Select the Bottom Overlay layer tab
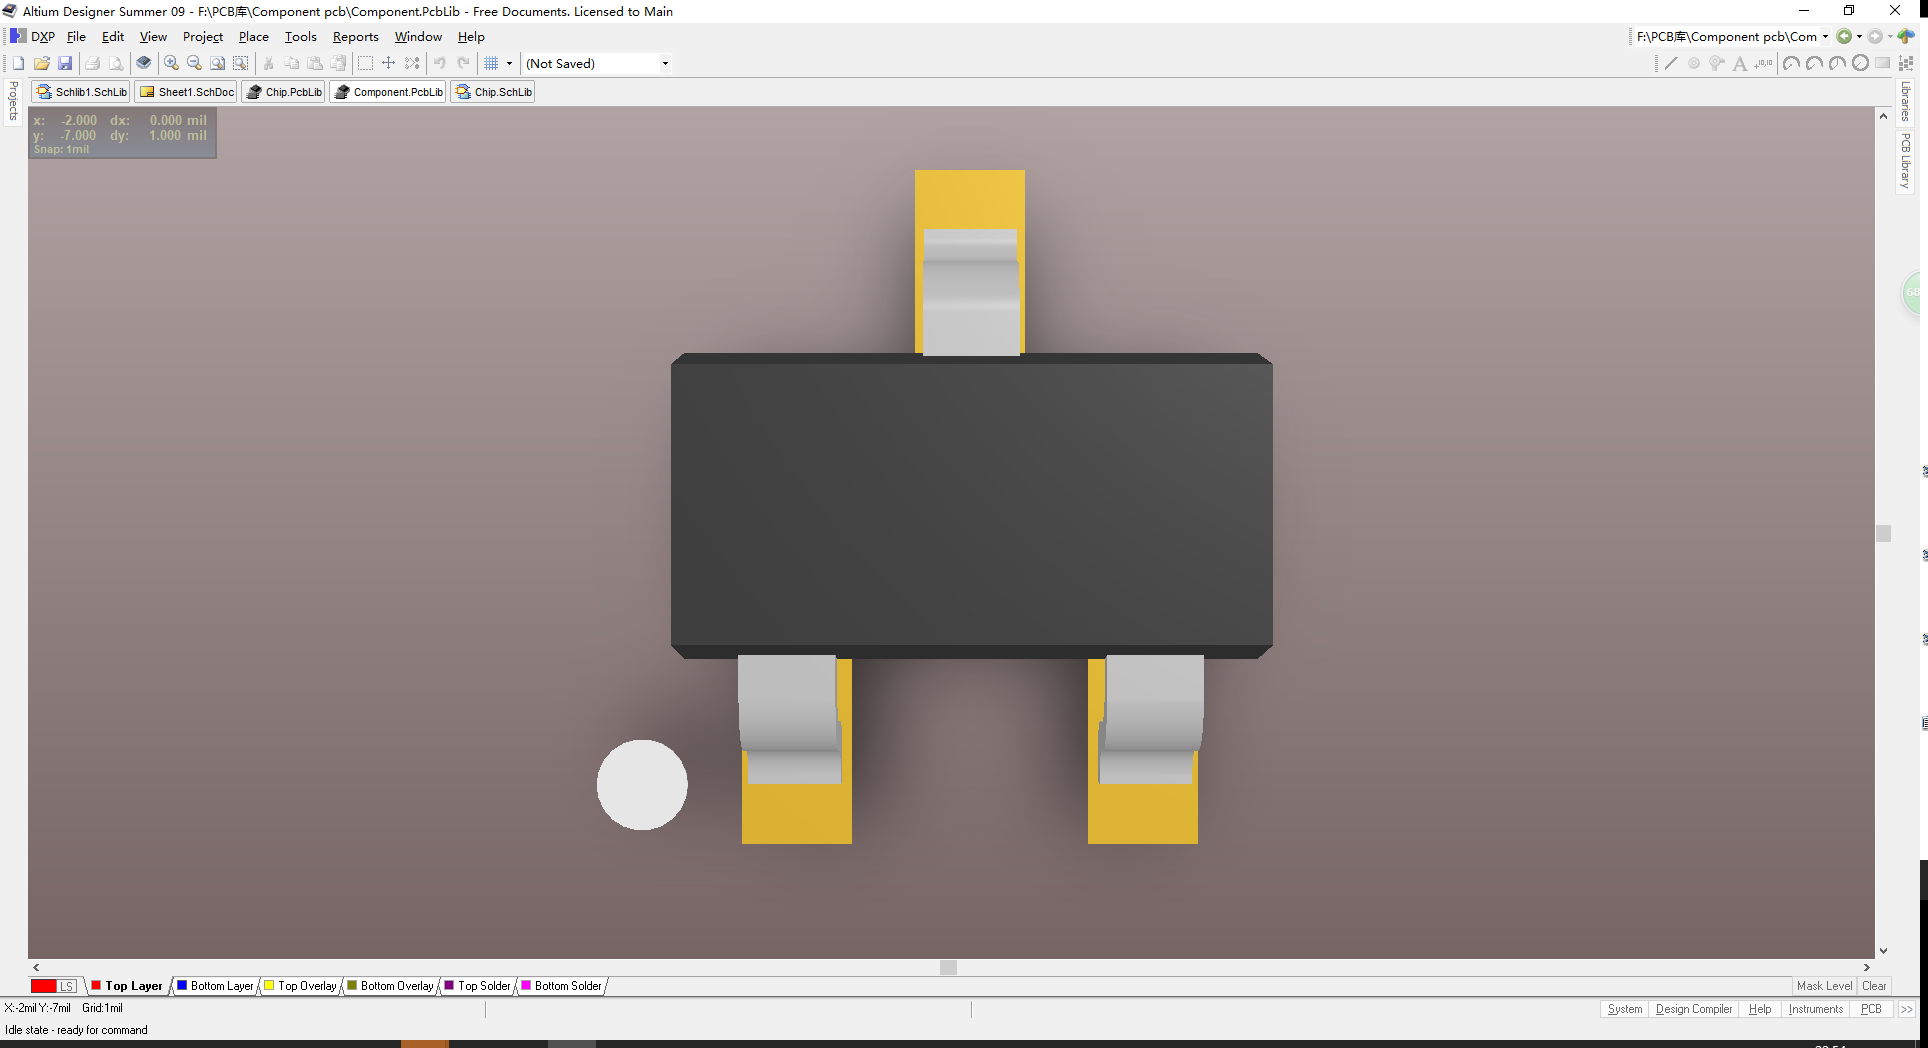The image size is (1928, 1048). [x=390, y=986]
